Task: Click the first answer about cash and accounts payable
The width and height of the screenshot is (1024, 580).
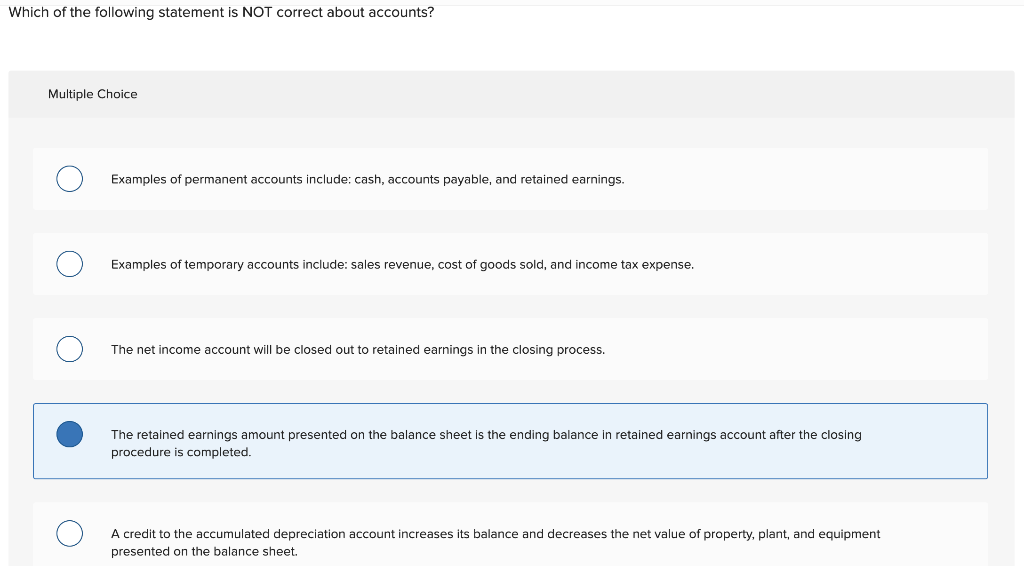Action: click(x=367, y=179)
